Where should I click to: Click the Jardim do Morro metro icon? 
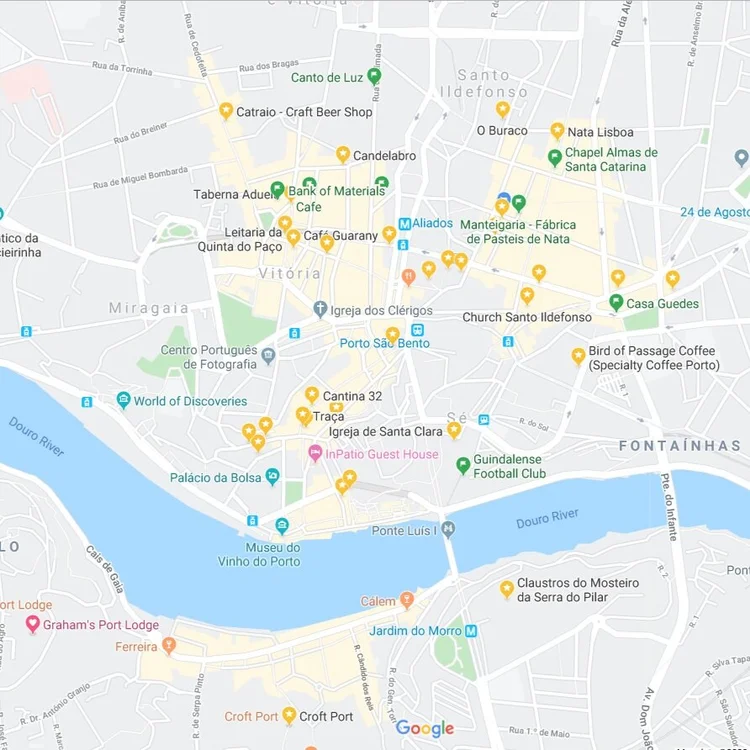click(471, 631)
